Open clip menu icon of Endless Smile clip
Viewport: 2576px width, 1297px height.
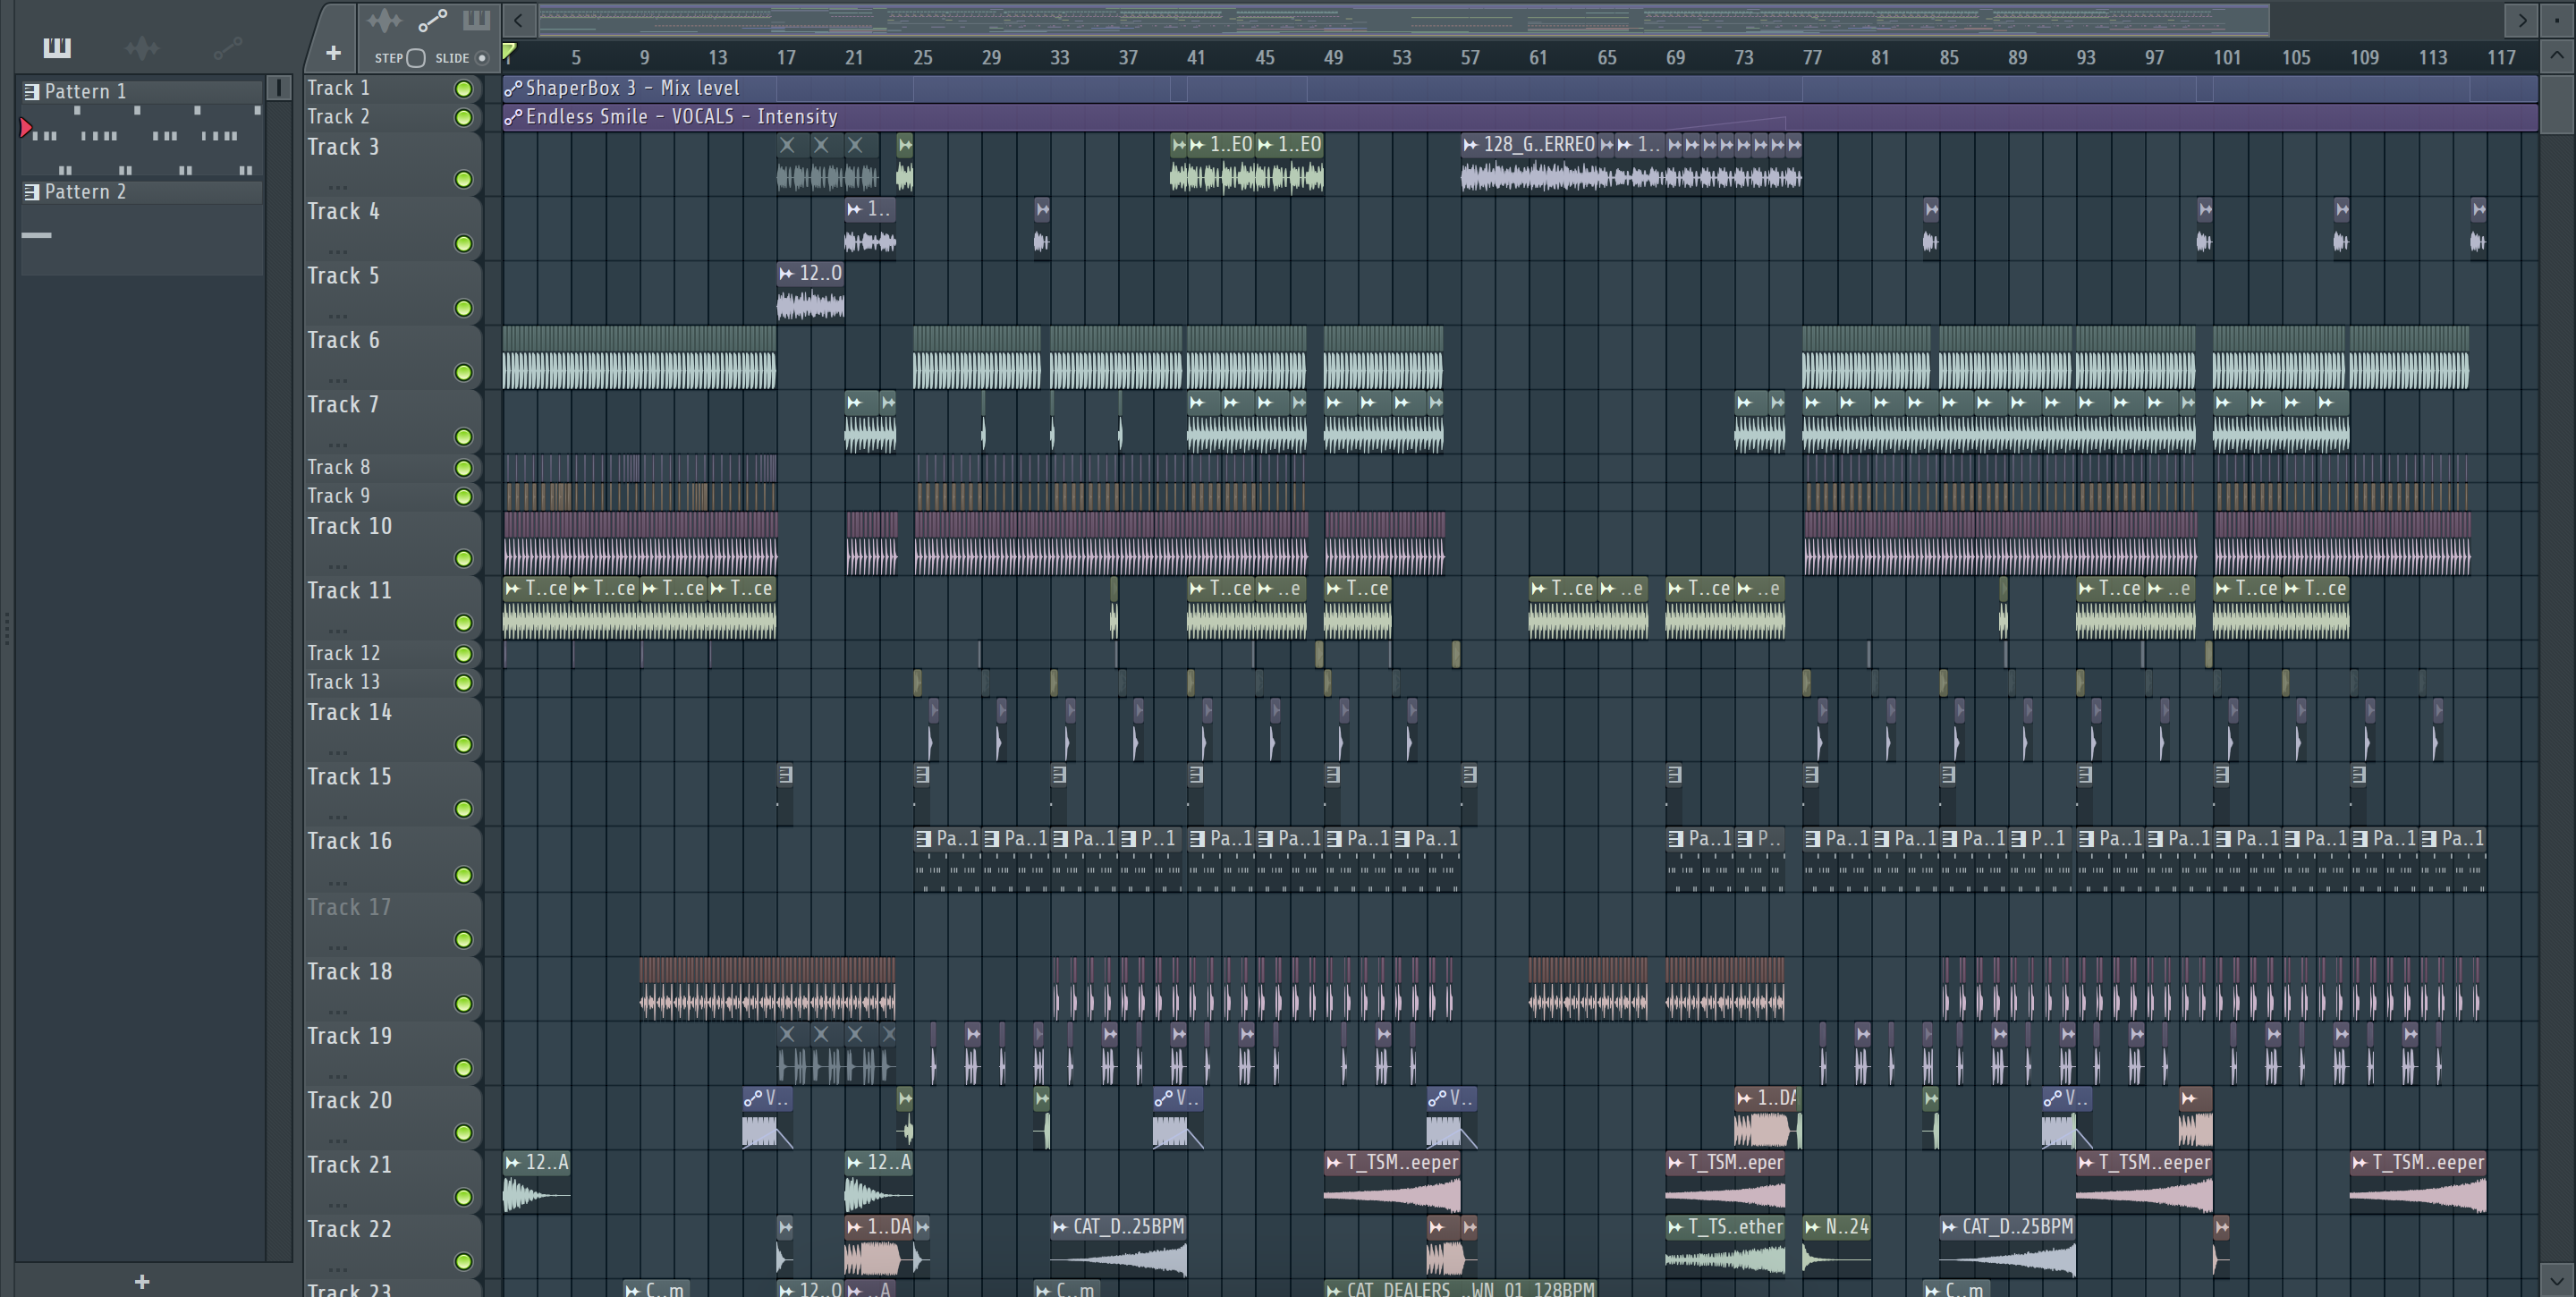tap(513, 117)
